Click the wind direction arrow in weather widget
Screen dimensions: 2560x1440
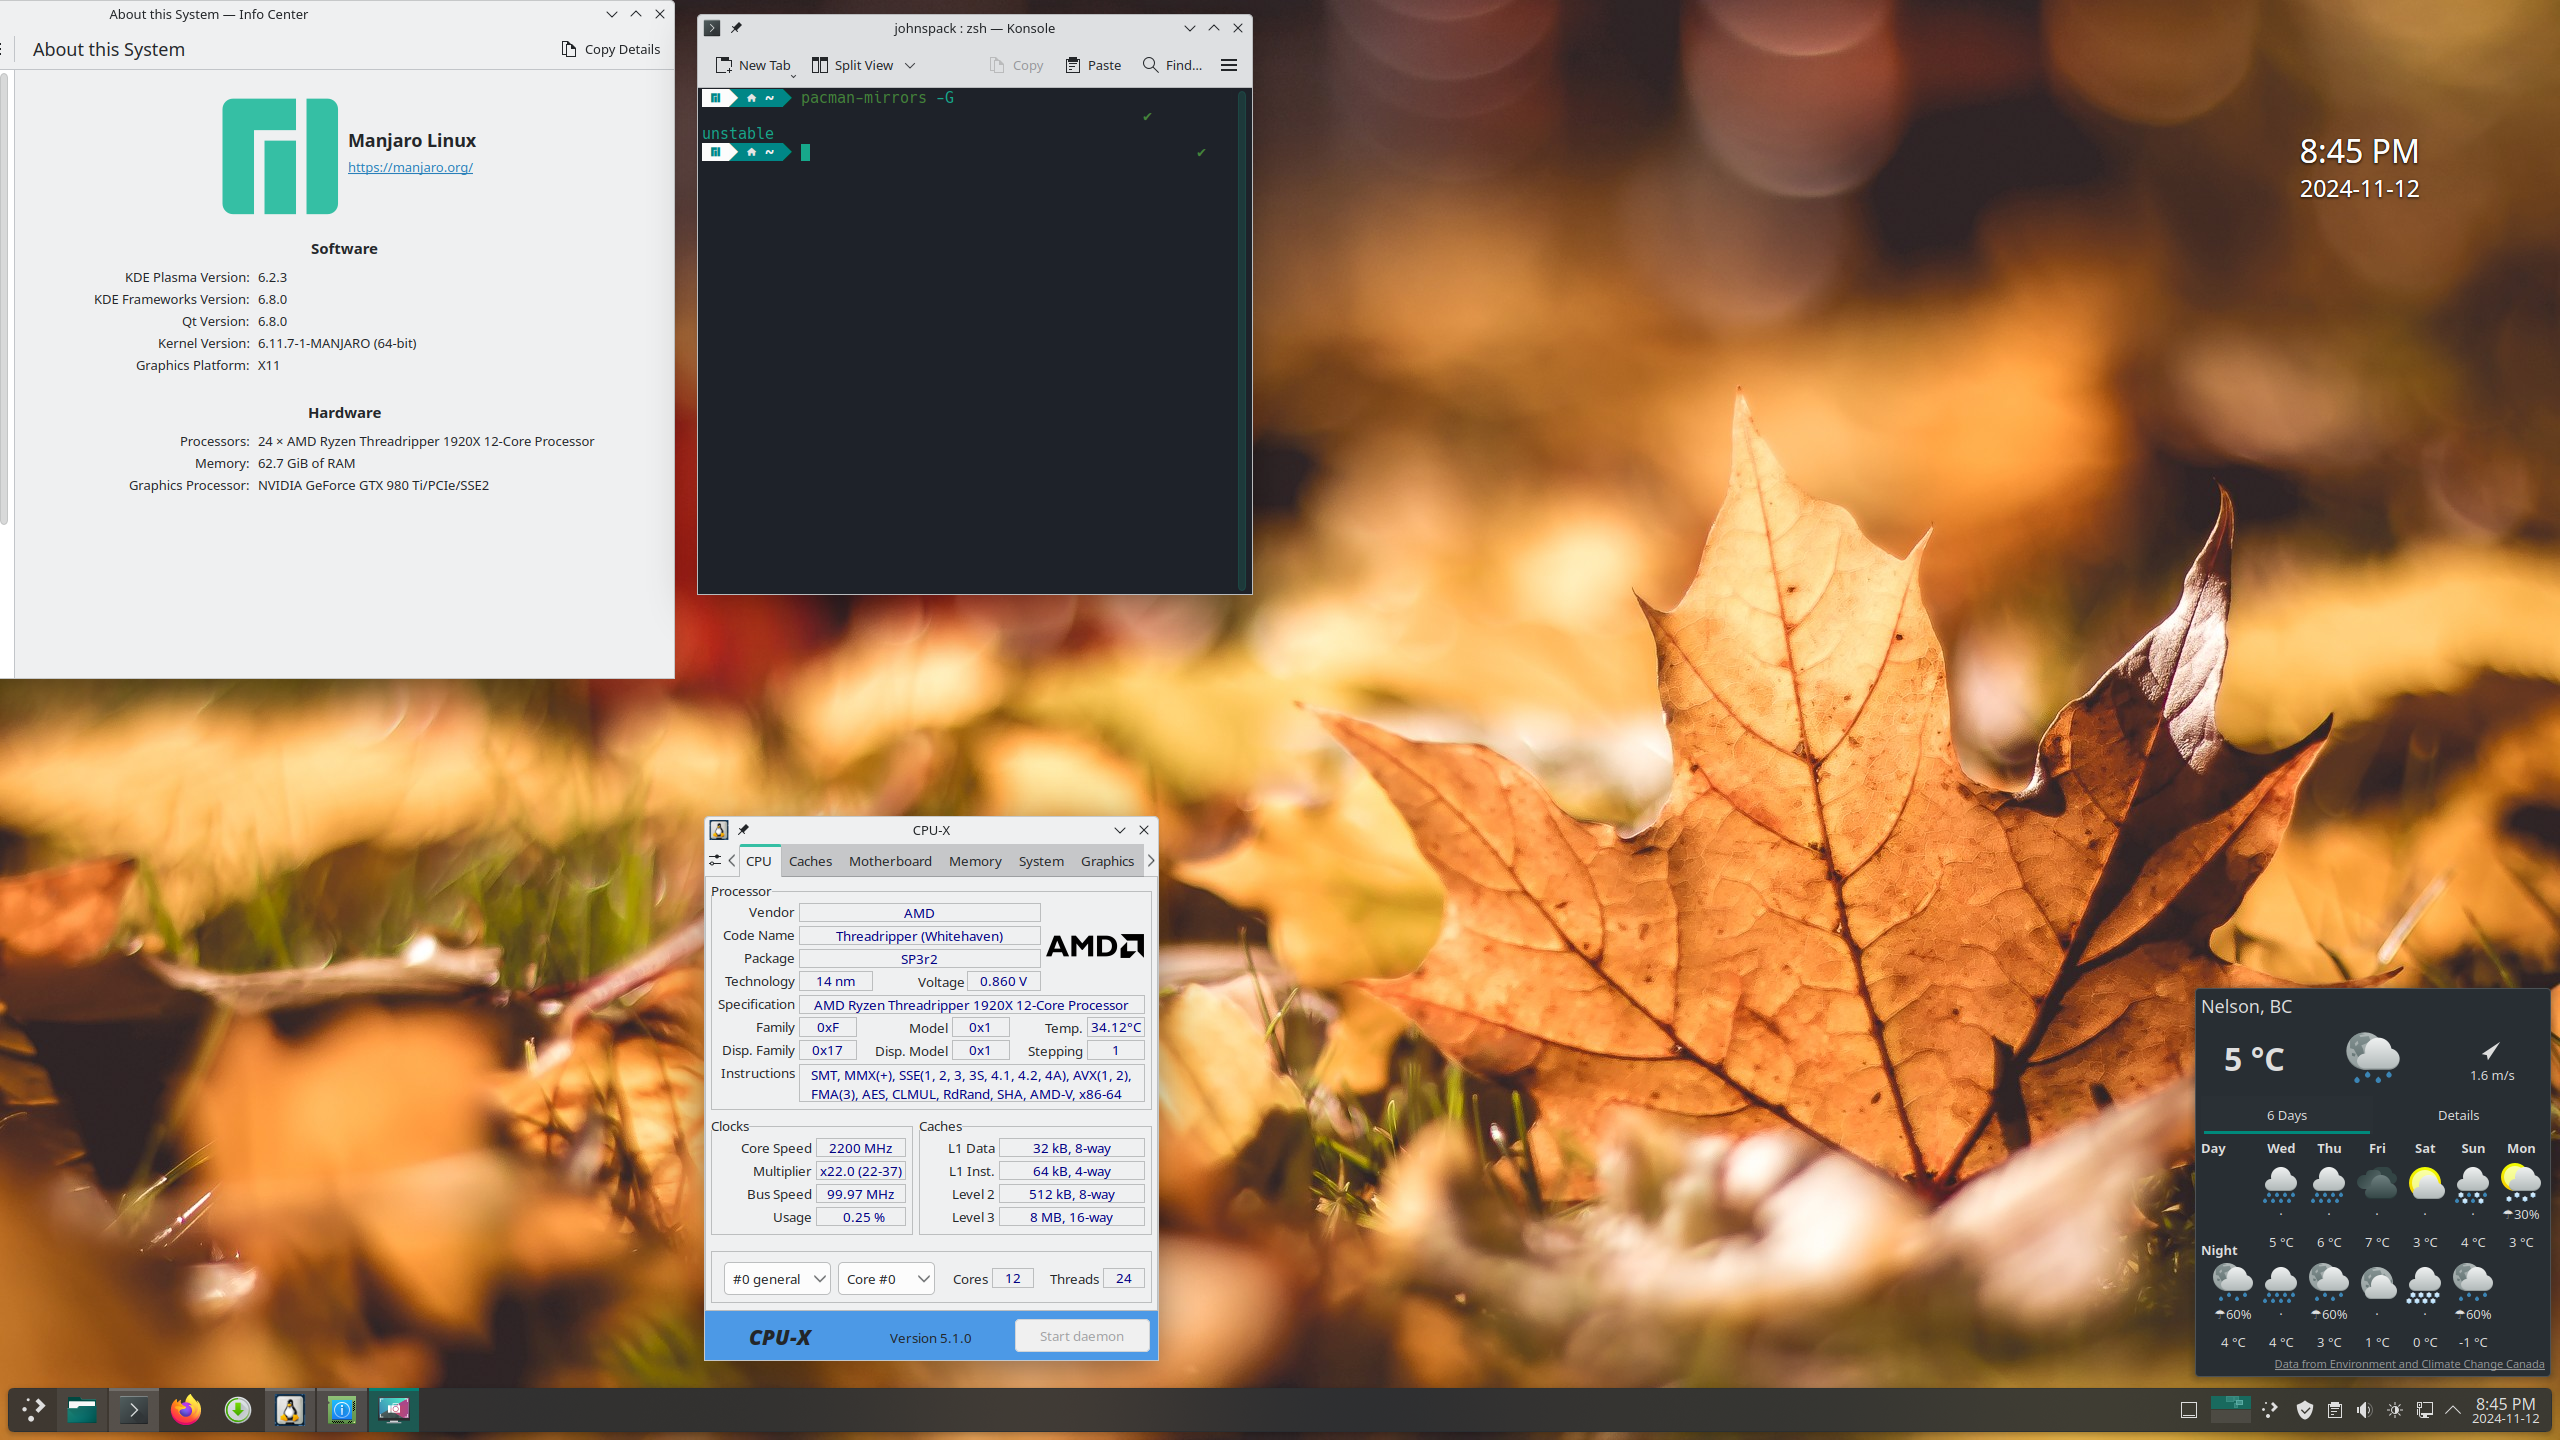[2490, 1050]
